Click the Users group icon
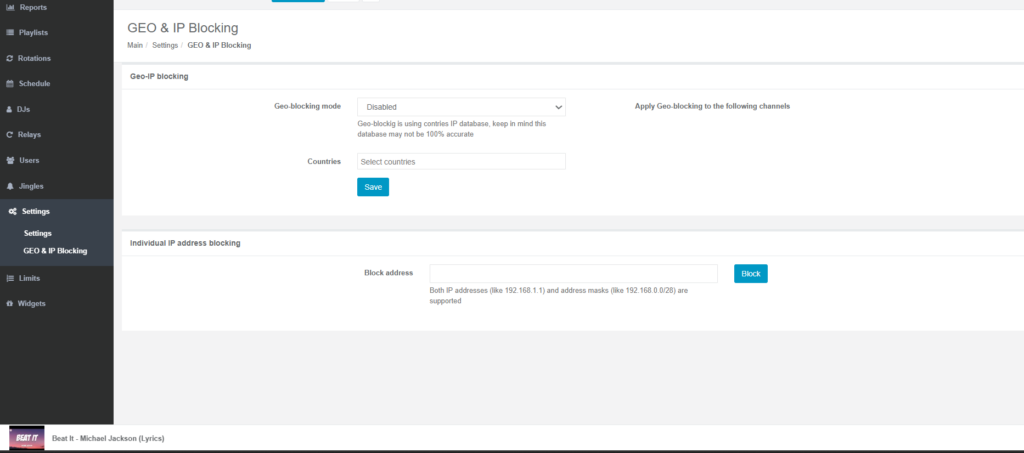This screenshot has height=453, width=1024. click(9, 160)
